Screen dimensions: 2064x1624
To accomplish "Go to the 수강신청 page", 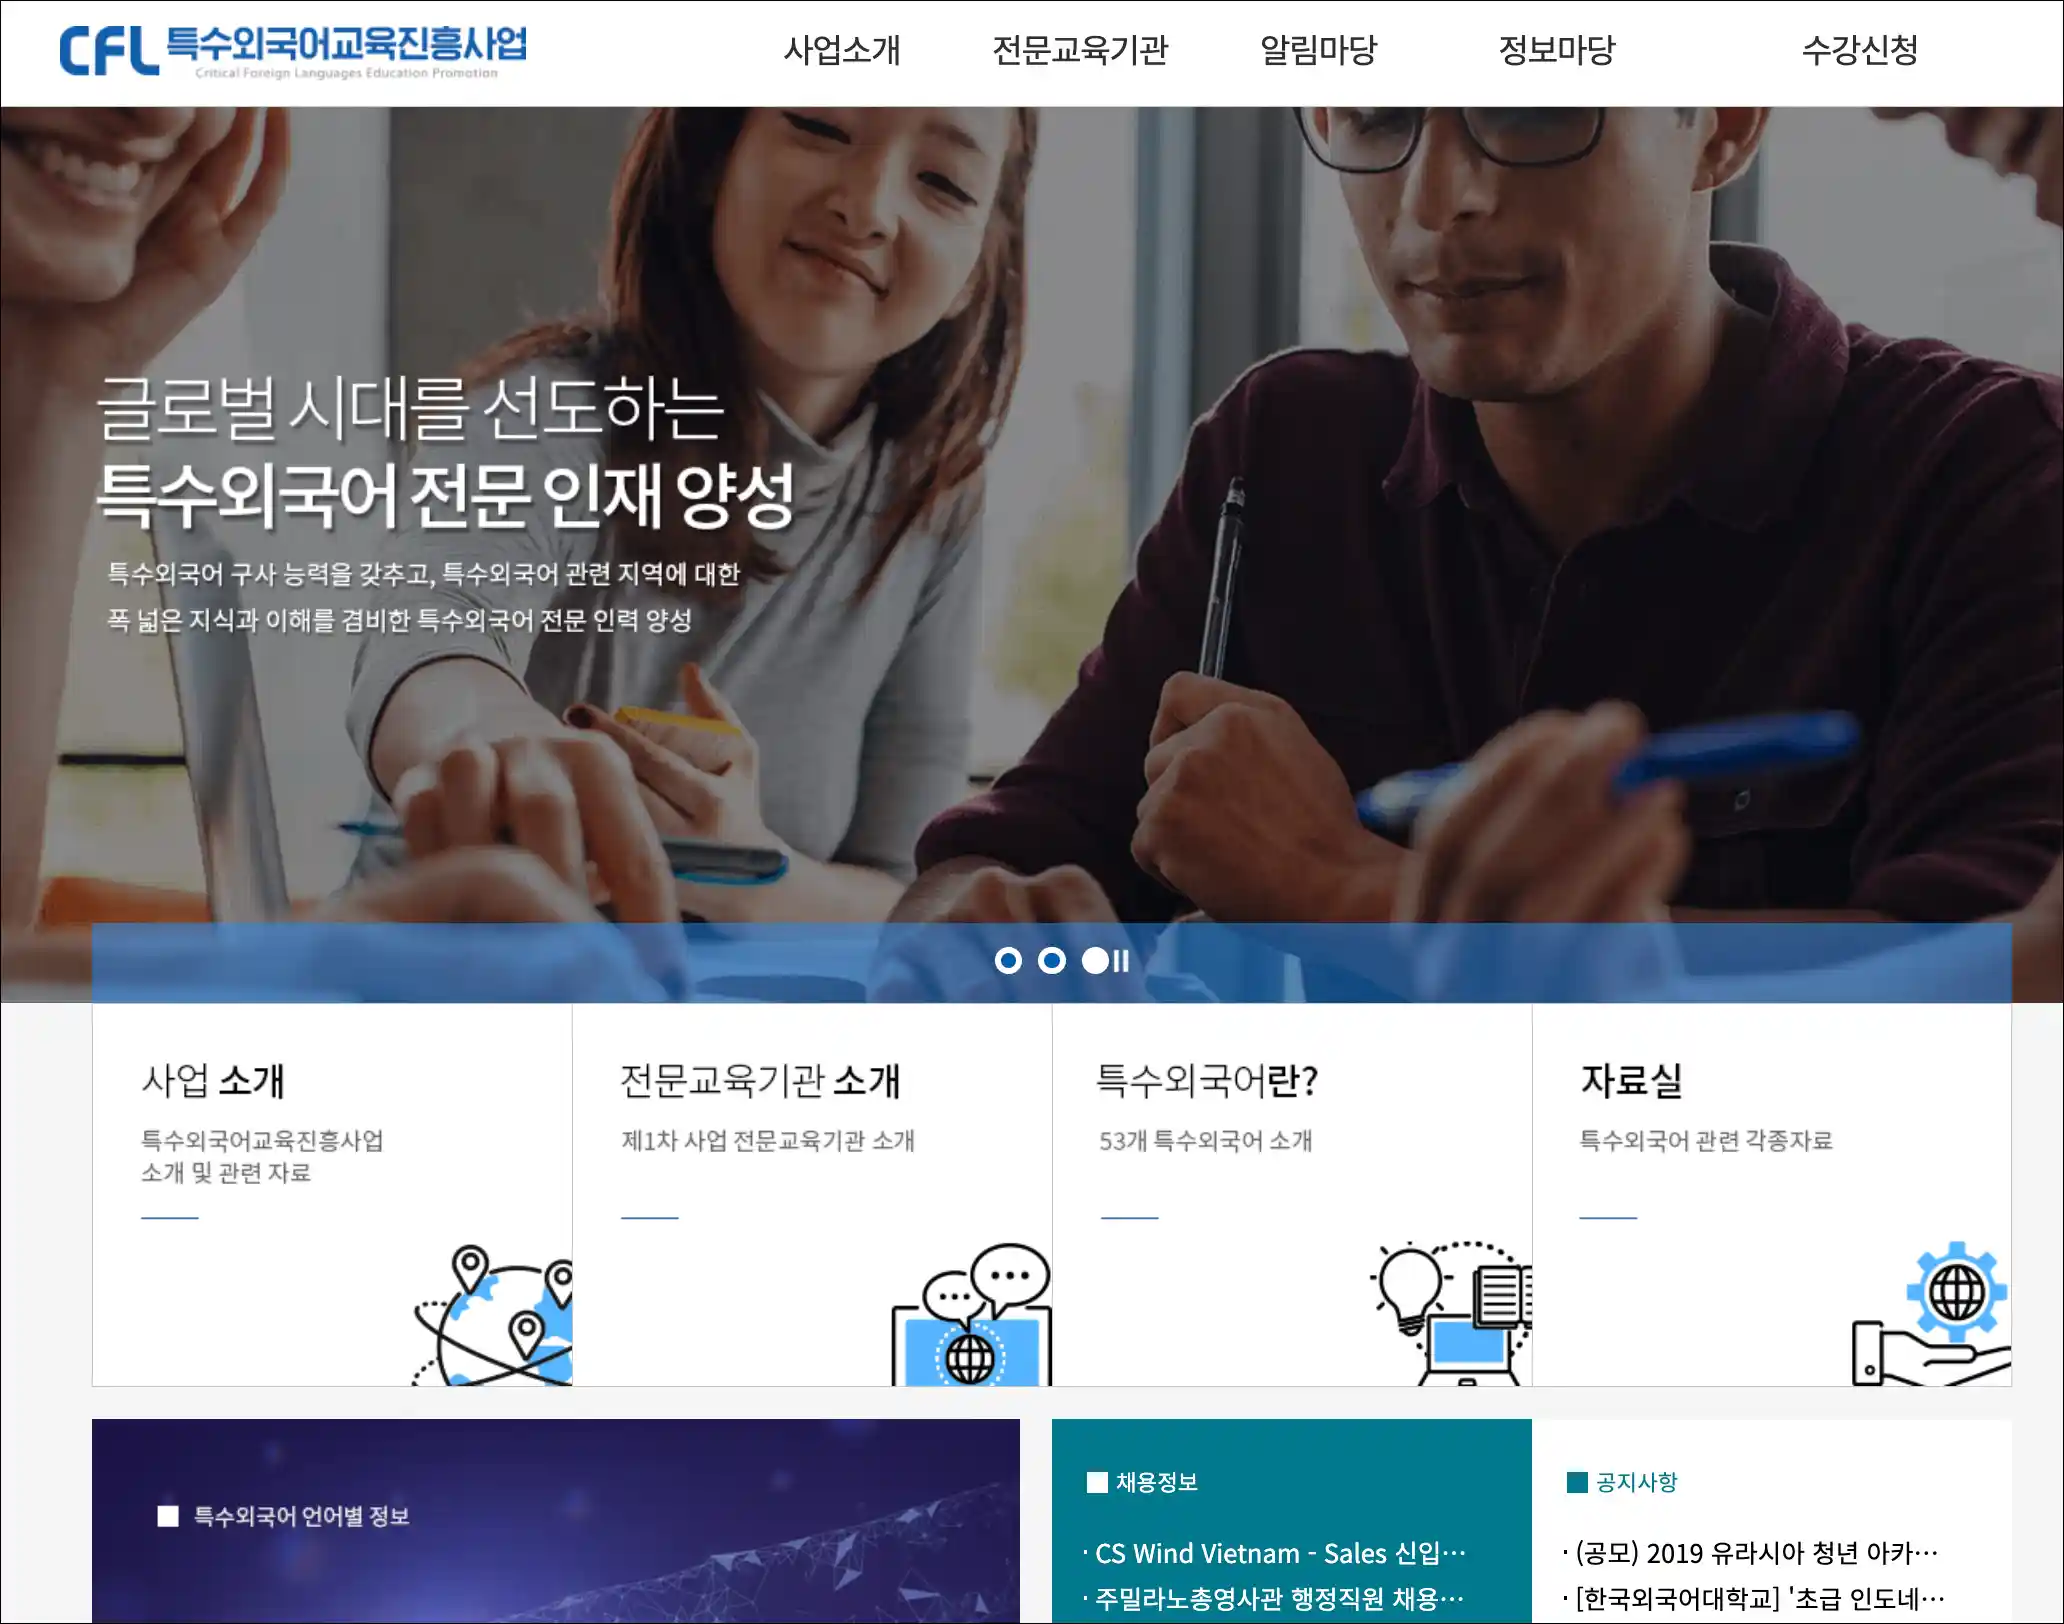I will pyautogui.click(x=1860, y=50).
